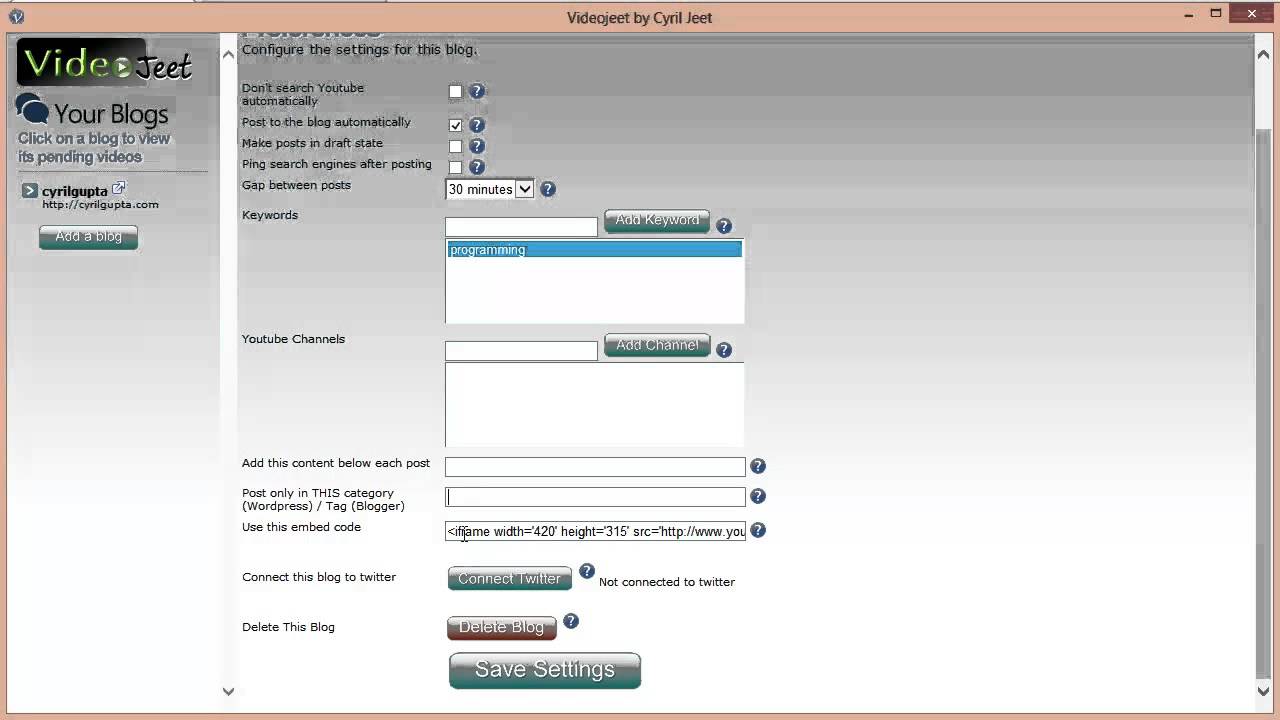Open help for Post to blog automatically
This screenshot has width=1280, height=720.
coord(477,125)
